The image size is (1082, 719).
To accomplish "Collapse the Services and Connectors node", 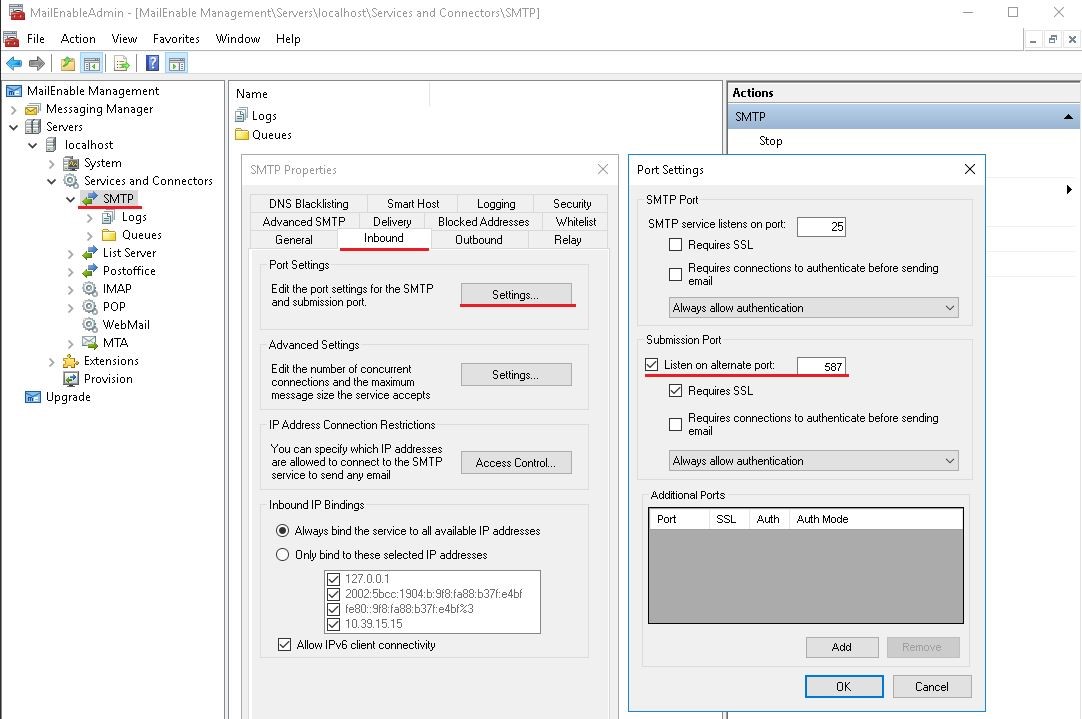I will coord(50,181).
